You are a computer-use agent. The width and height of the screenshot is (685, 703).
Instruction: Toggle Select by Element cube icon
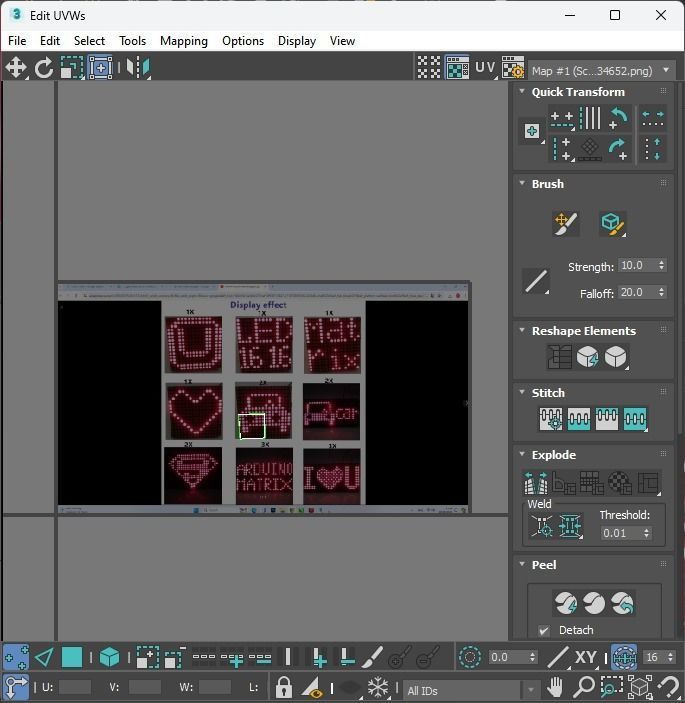(x=109, y=657)
